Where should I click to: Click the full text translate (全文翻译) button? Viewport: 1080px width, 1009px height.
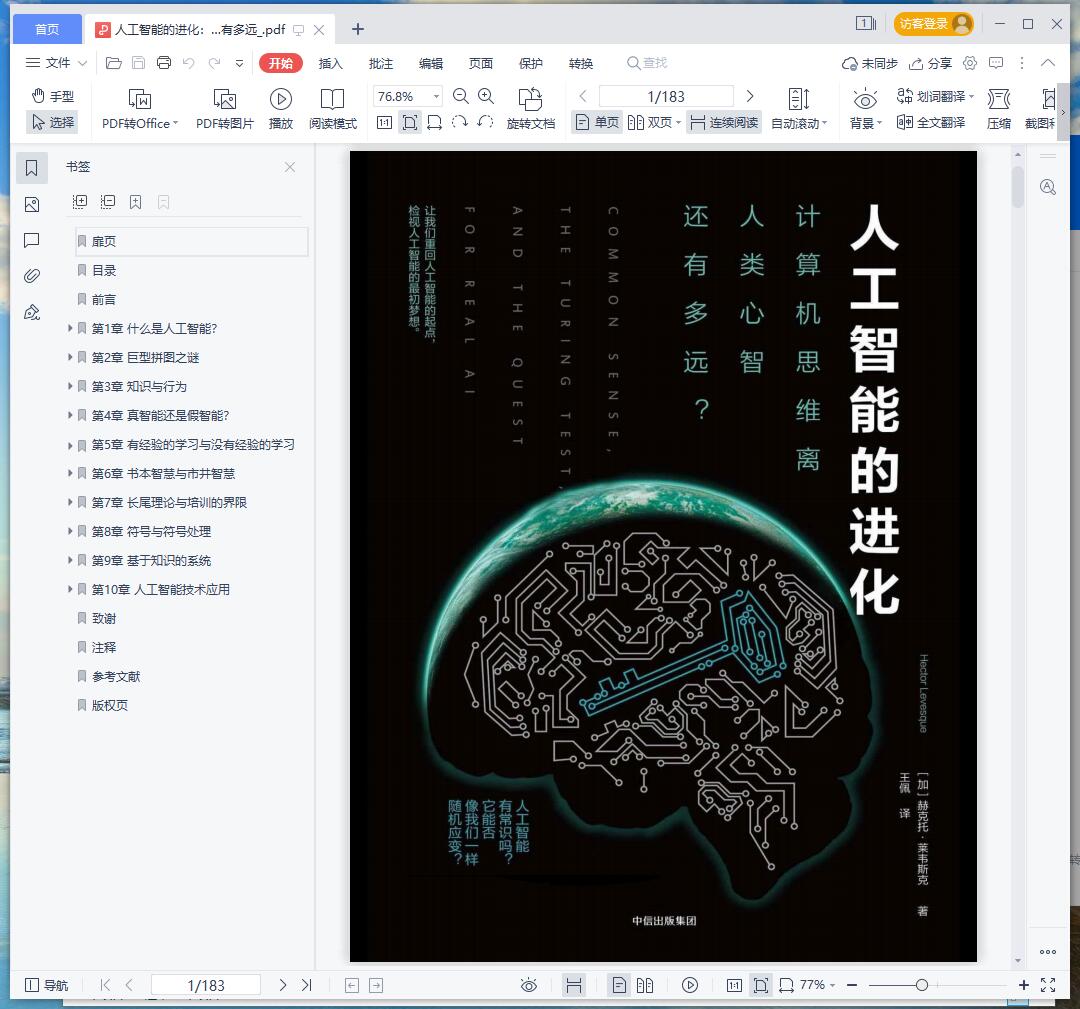pyautogui.click(x=931, y=122)
